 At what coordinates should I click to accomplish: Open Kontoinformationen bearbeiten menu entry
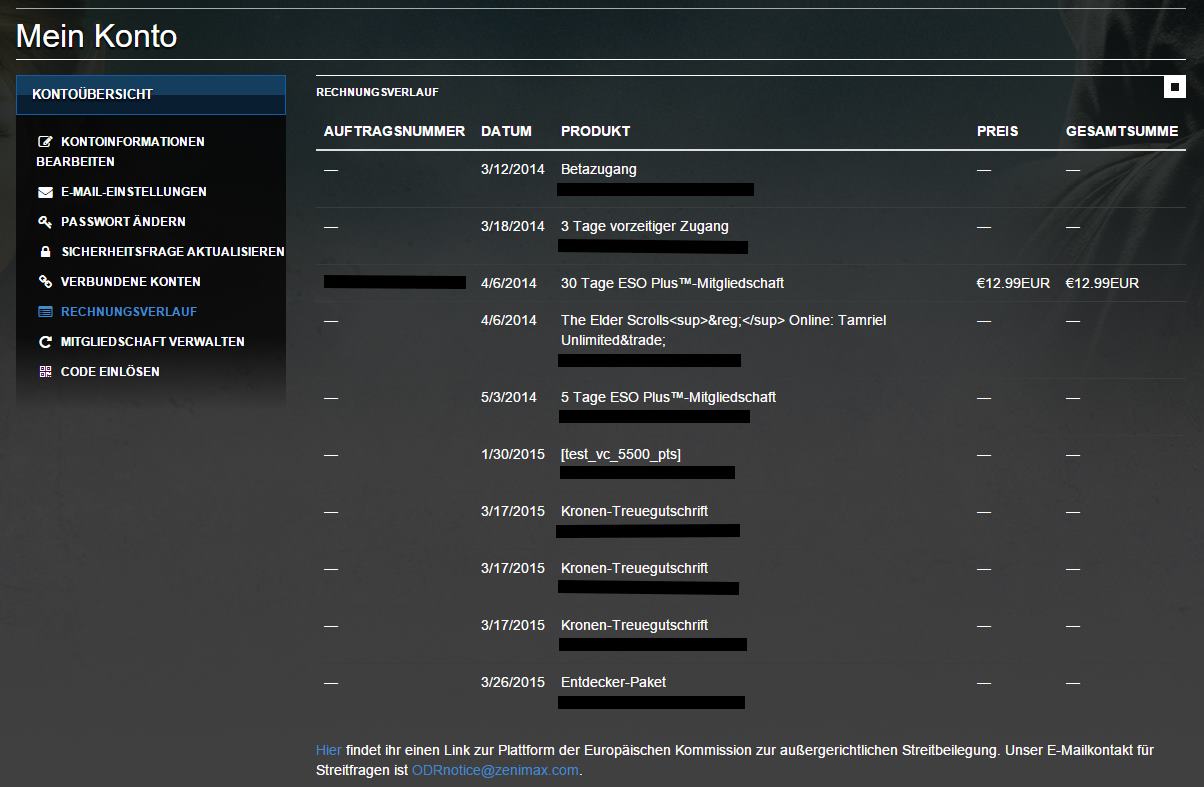click(120, 151)
